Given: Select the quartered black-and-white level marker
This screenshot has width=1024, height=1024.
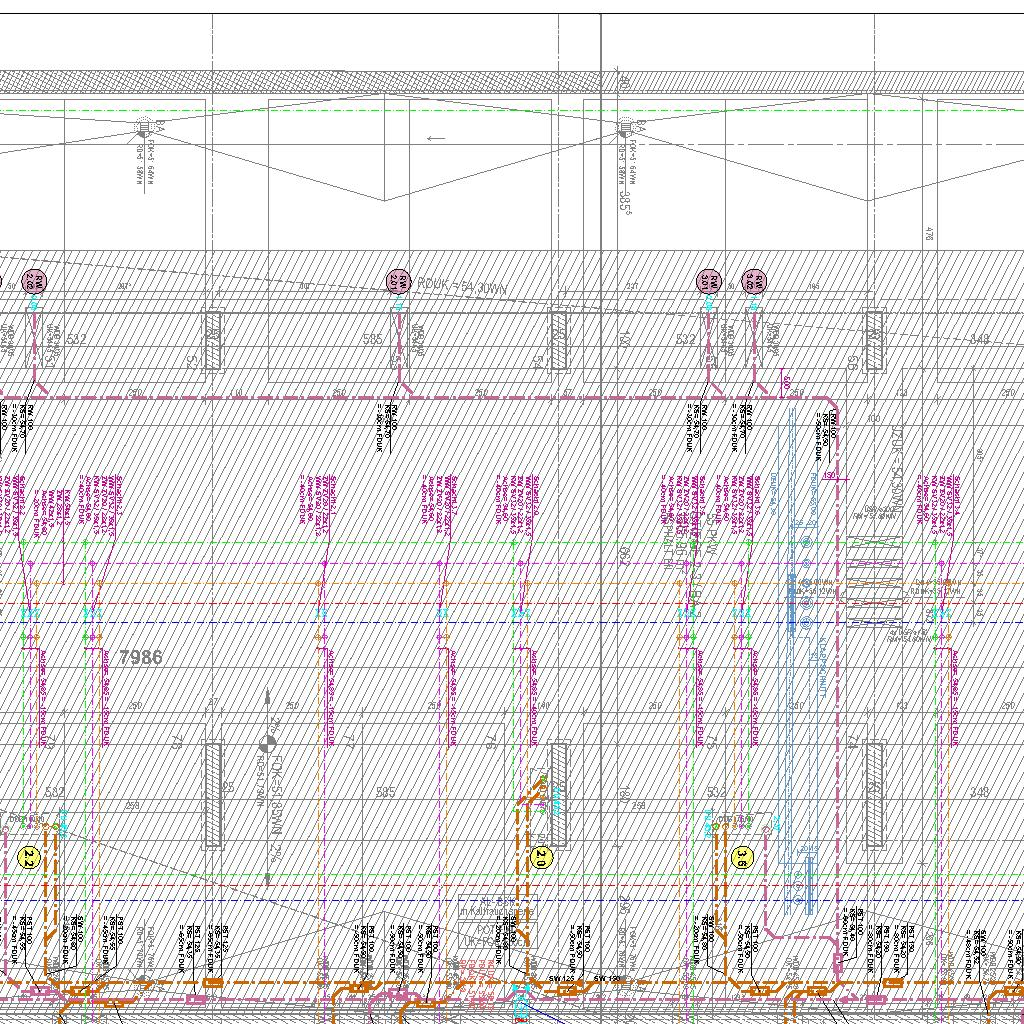Looking at the screenshot, I should click(267, 743).
